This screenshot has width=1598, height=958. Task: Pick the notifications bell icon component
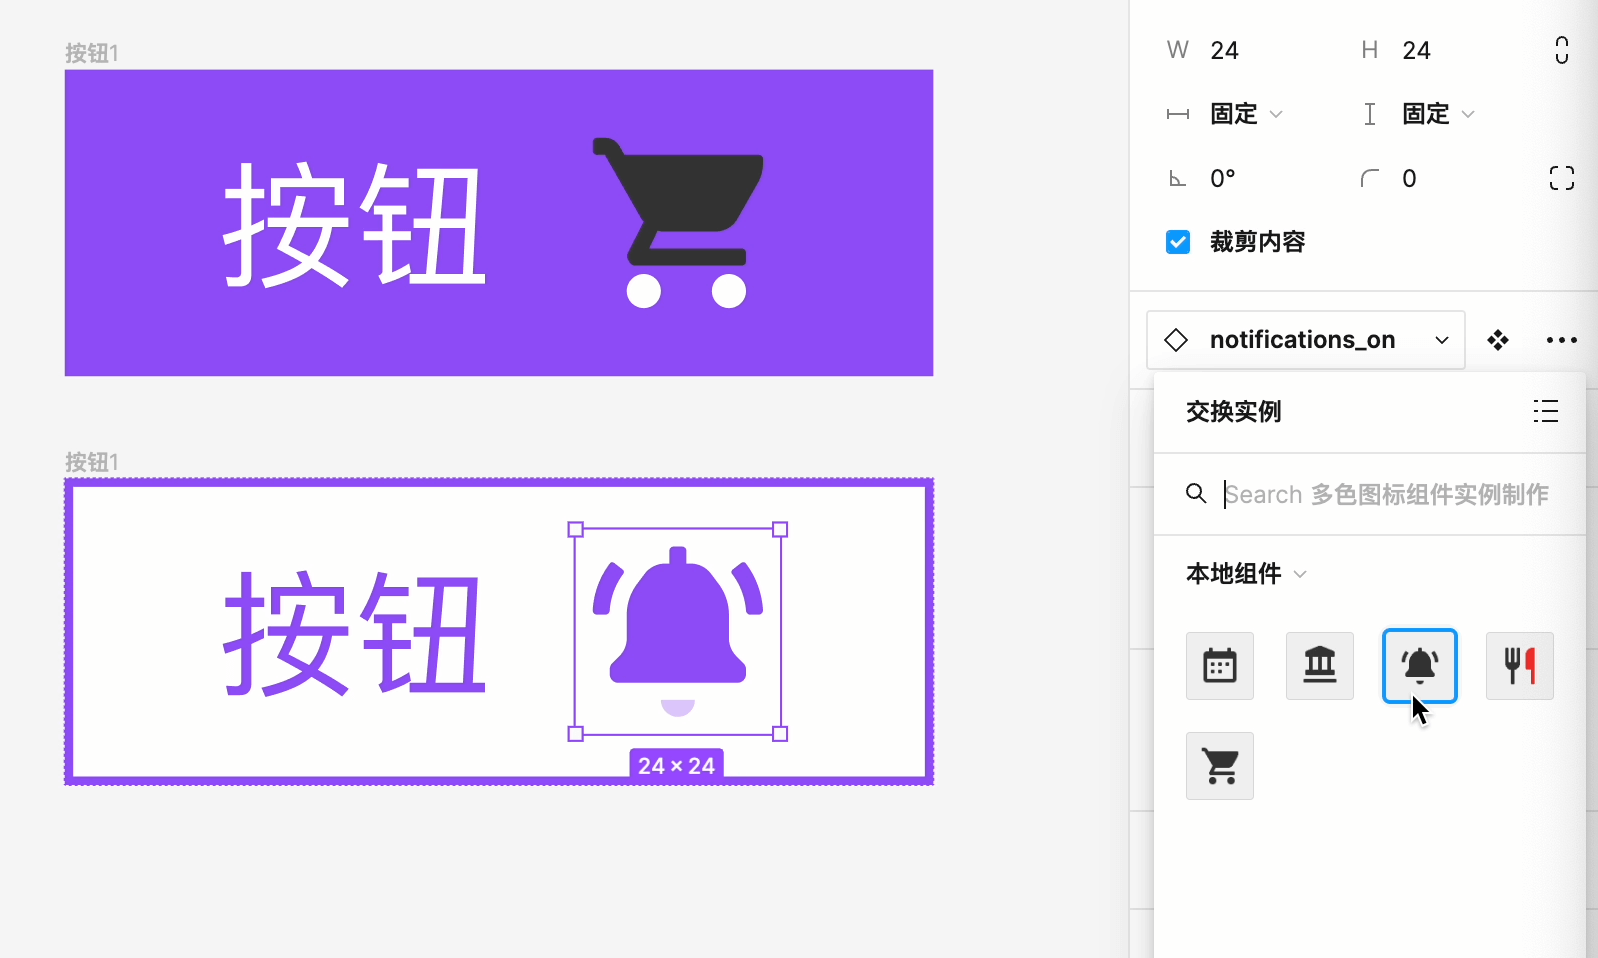tap(1419, 666)
